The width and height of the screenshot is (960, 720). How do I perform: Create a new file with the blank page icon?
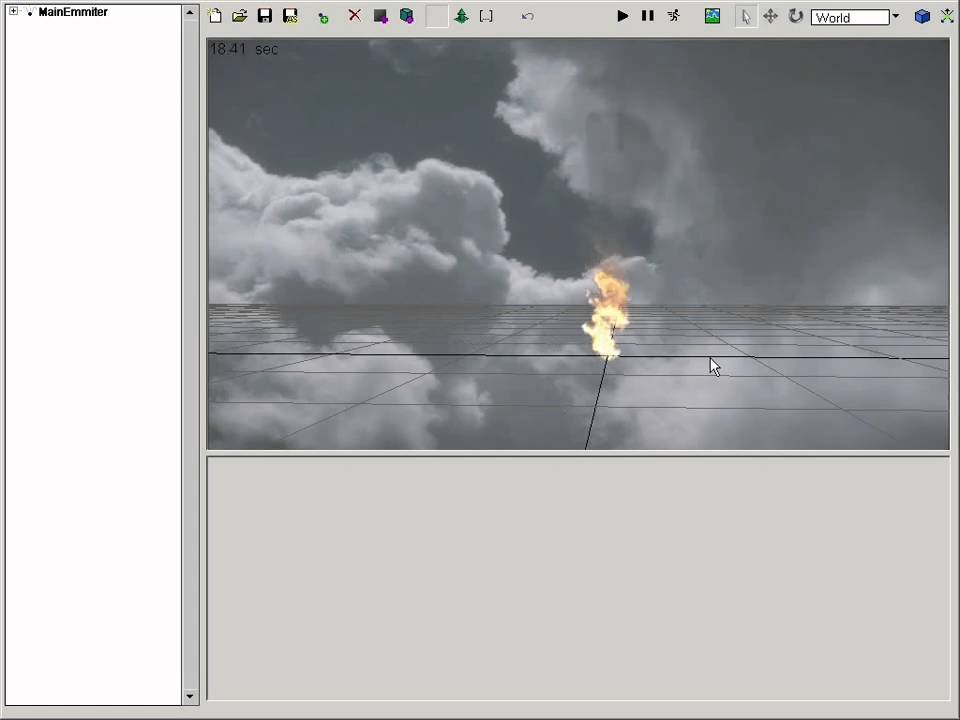click(215, 16)
